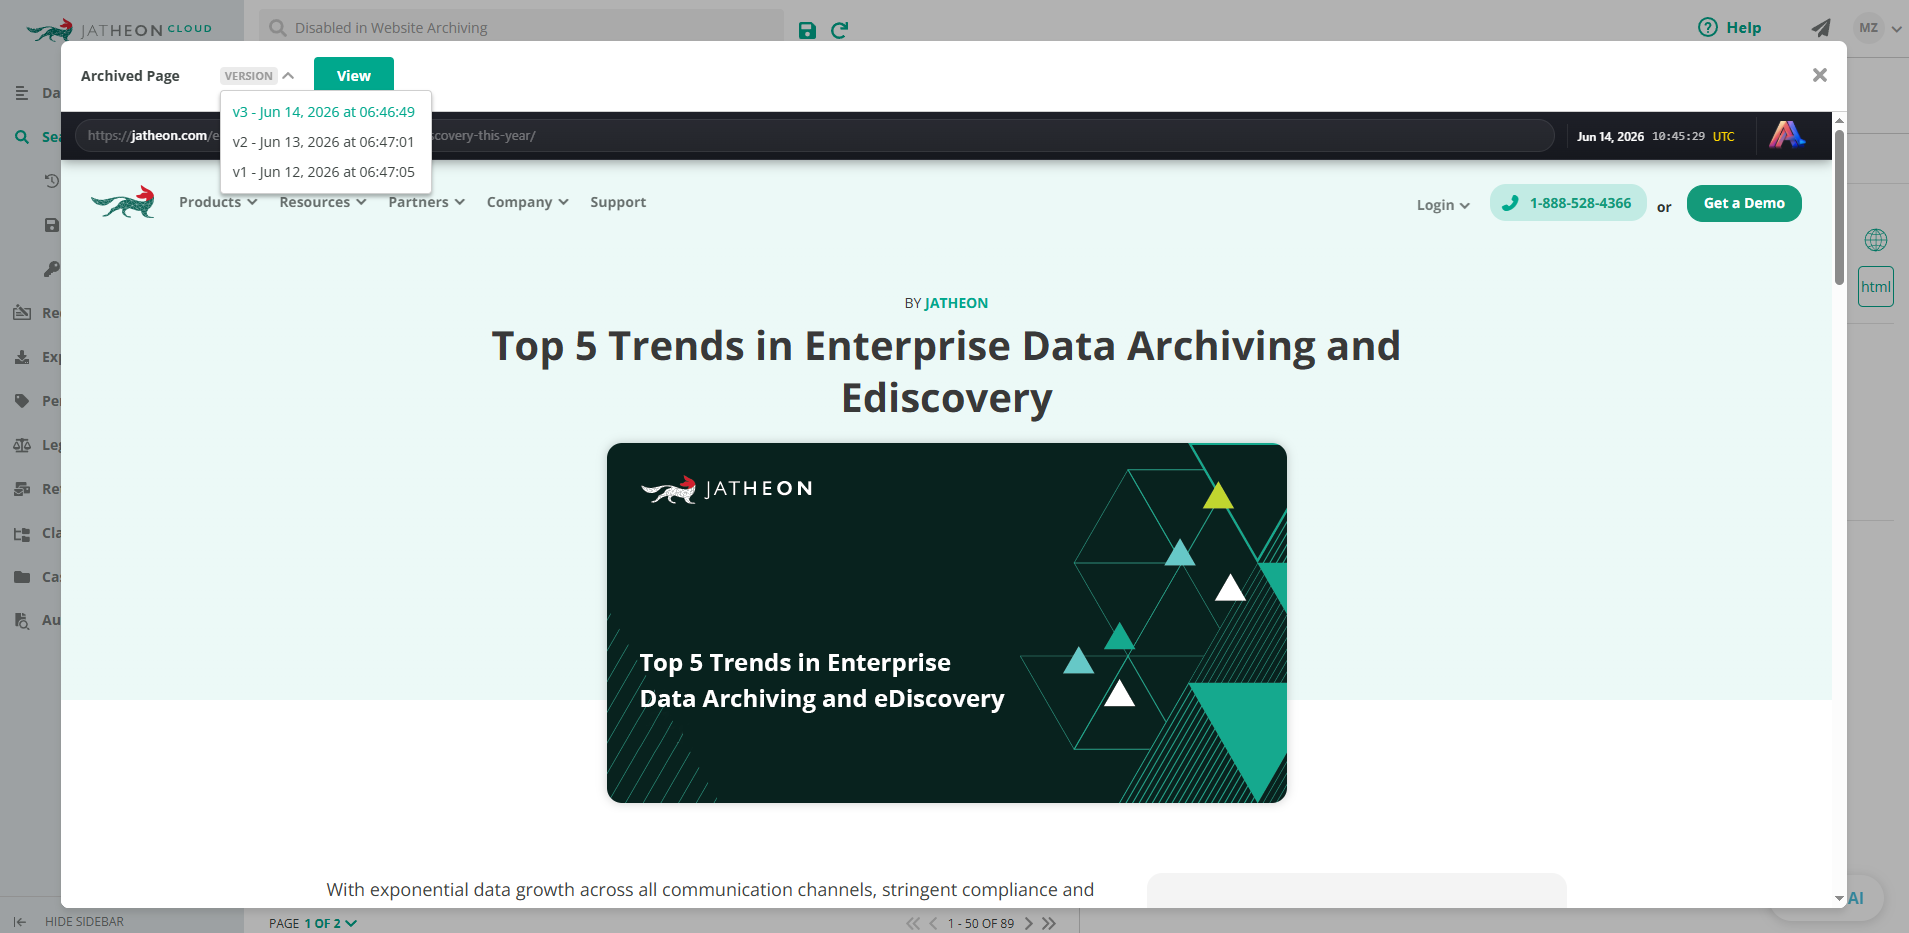This screenshot has height=933, width=1909.
Task: Open the Login dropdown
Action: pos(1443,205)
